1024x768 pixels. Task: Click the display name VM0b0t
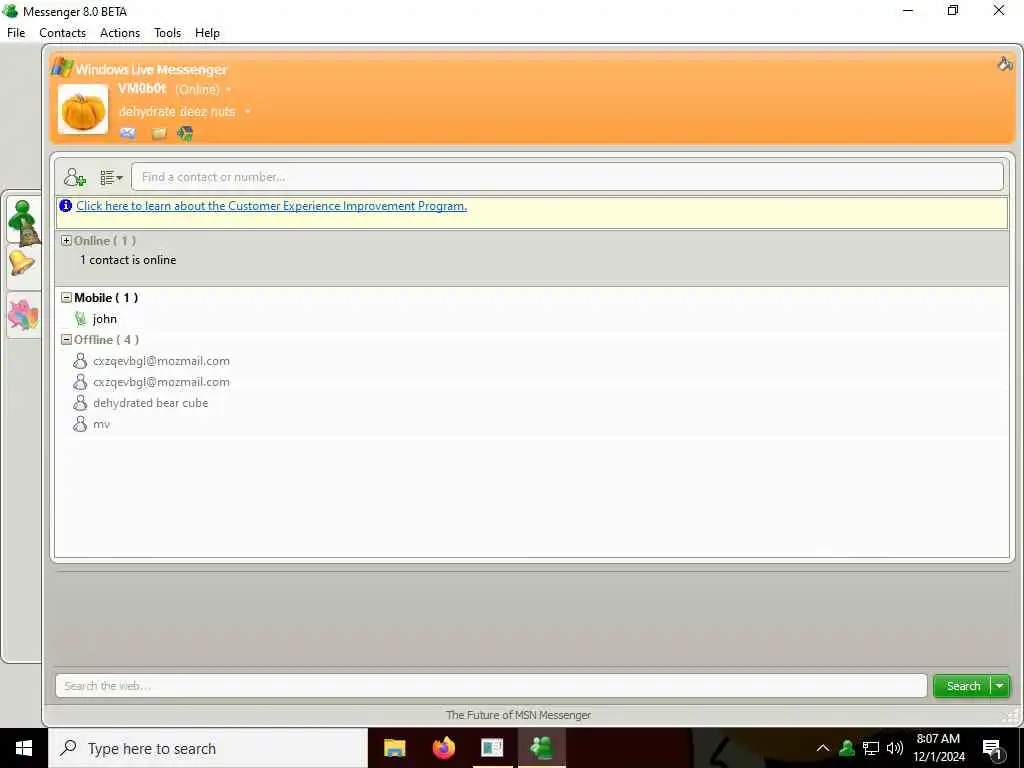tap(142, 89)
